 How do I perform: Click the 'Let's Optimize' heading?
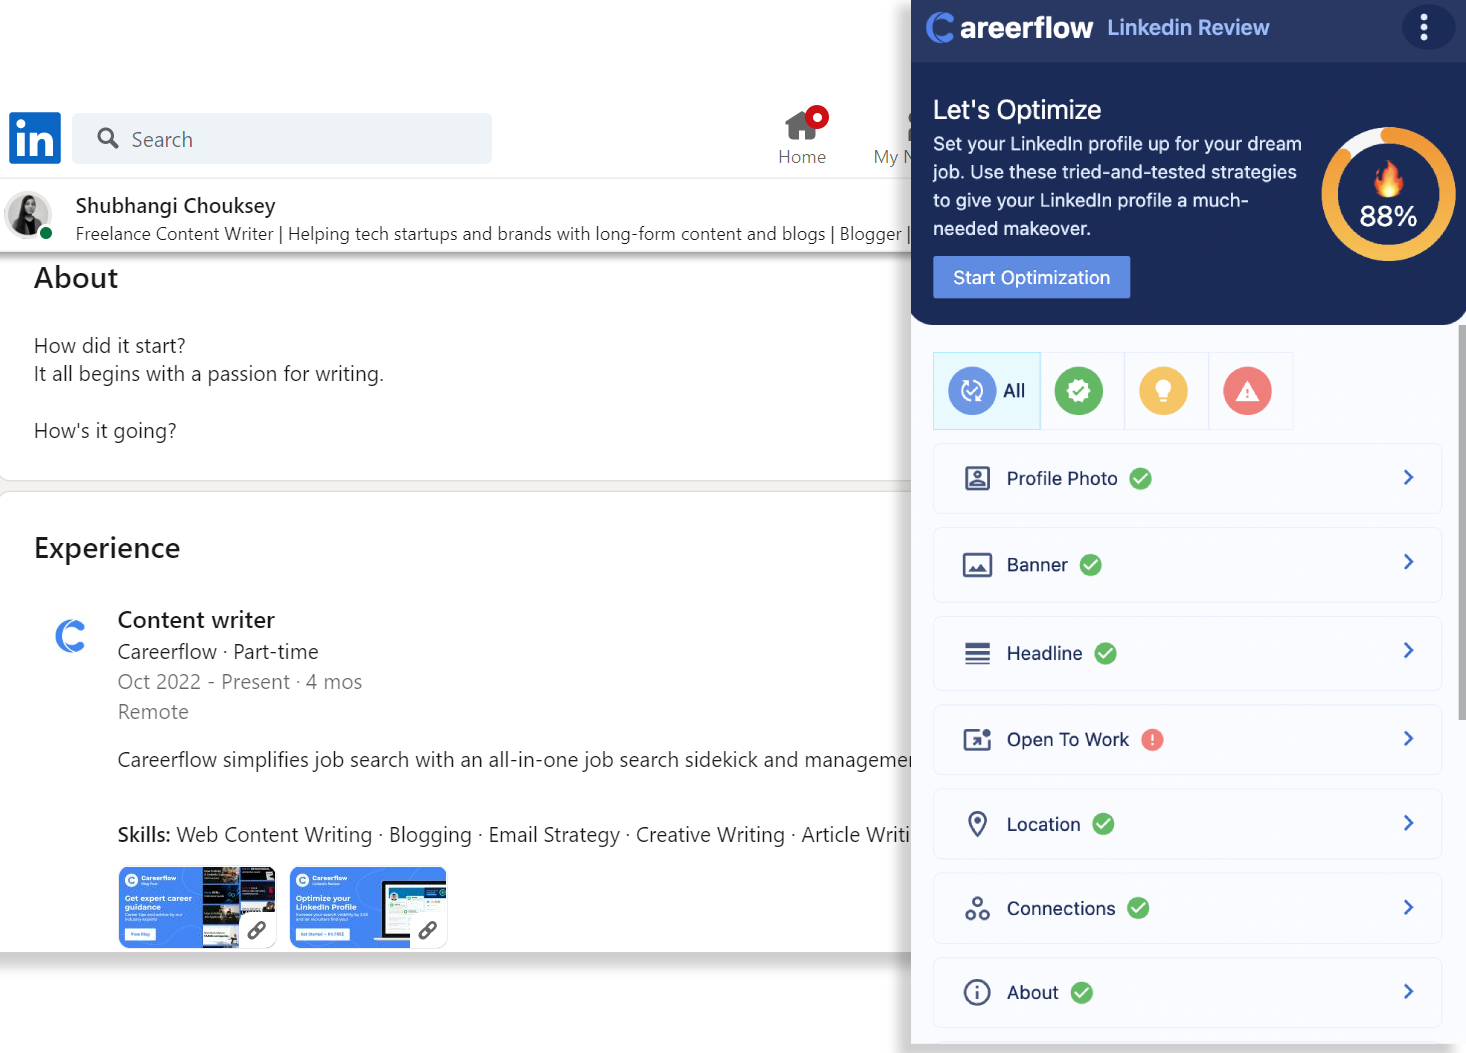tap(1017, 110)
